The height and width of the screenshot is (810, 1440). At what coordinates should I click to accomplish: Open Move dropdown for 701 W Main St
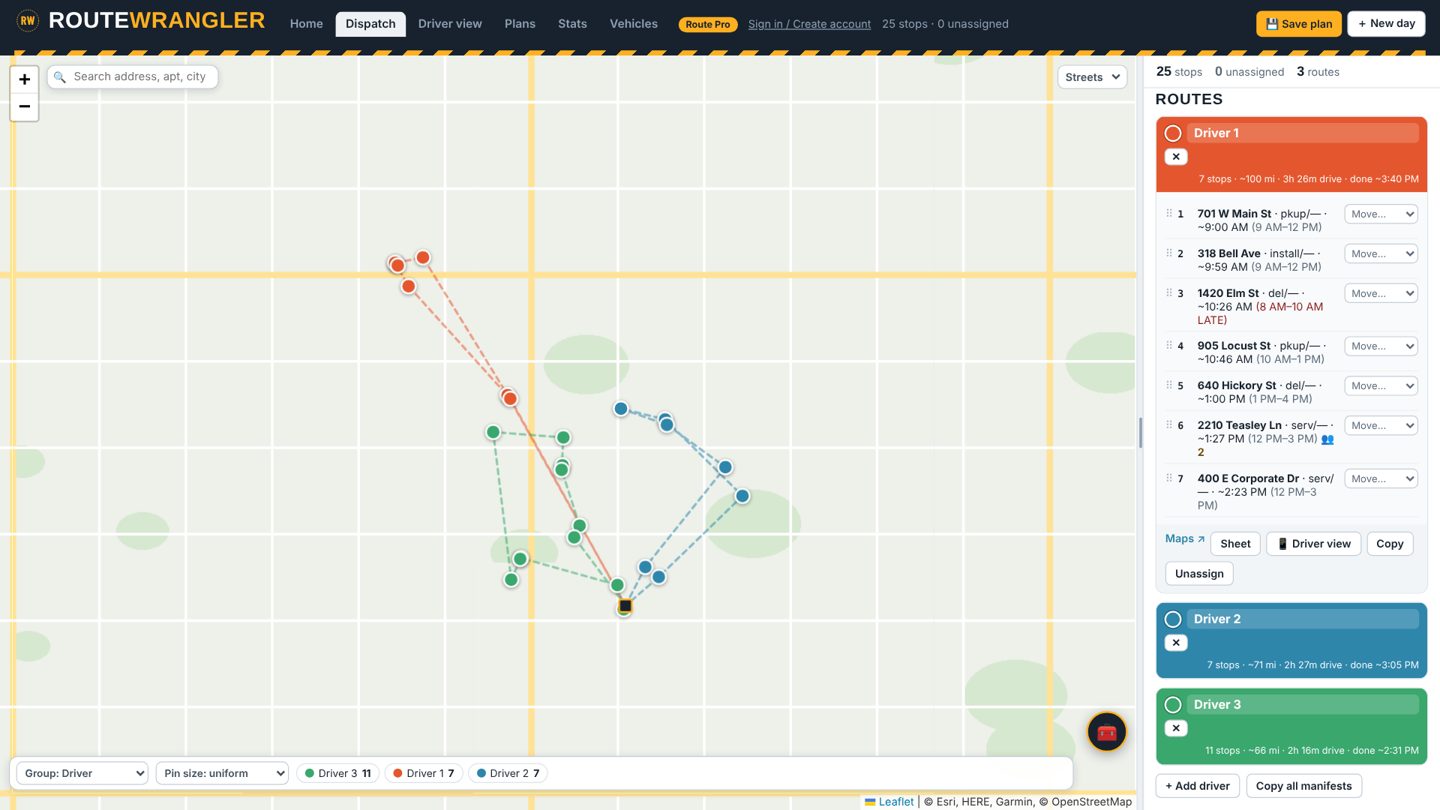[1381, 214]
